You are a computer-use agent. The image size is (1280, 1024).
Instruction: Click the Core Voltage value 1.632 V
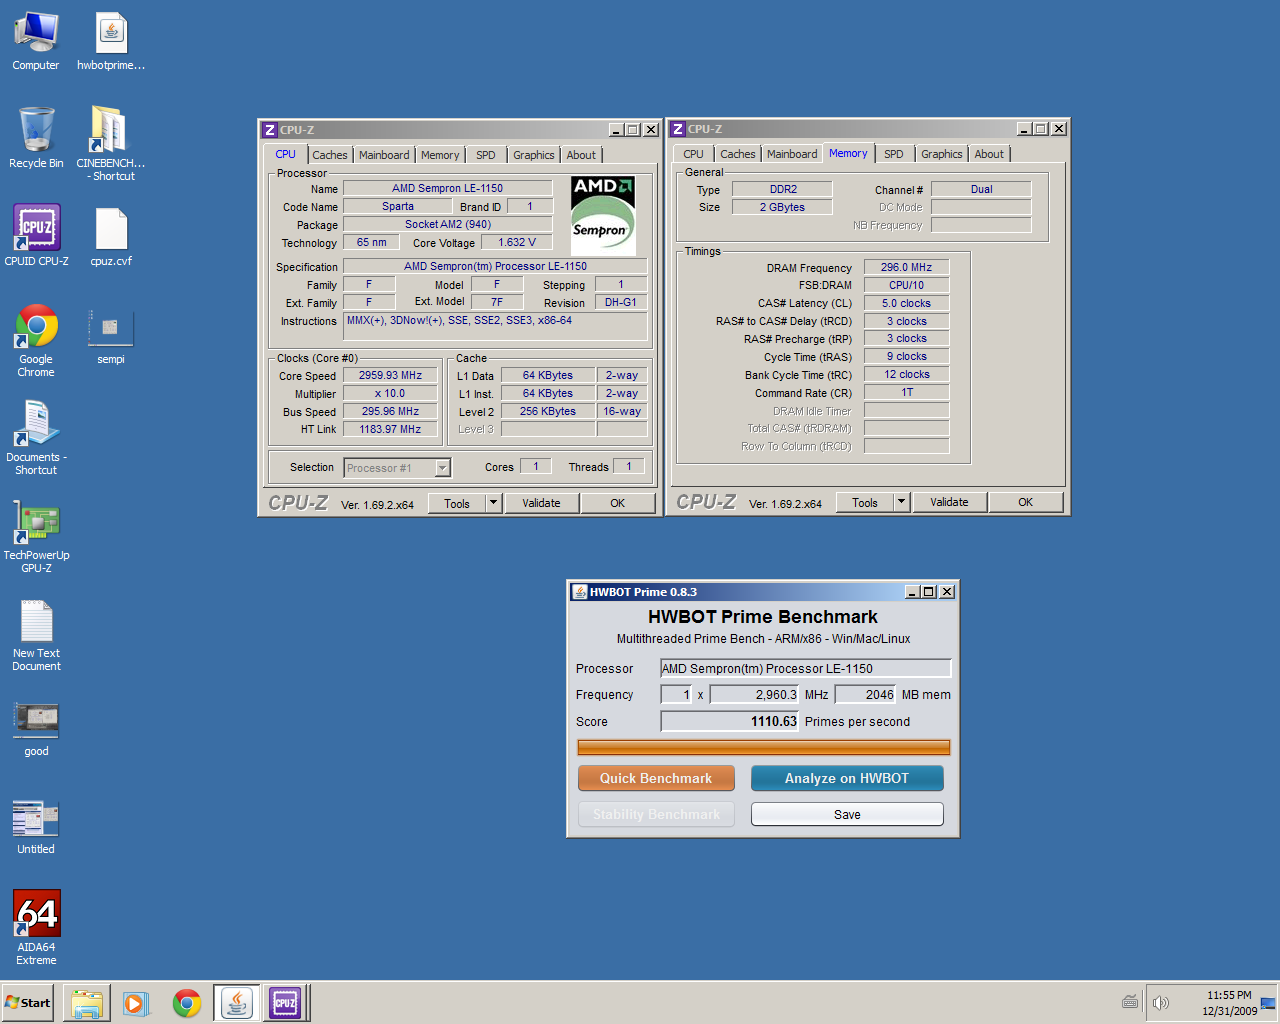coord(517,242)
